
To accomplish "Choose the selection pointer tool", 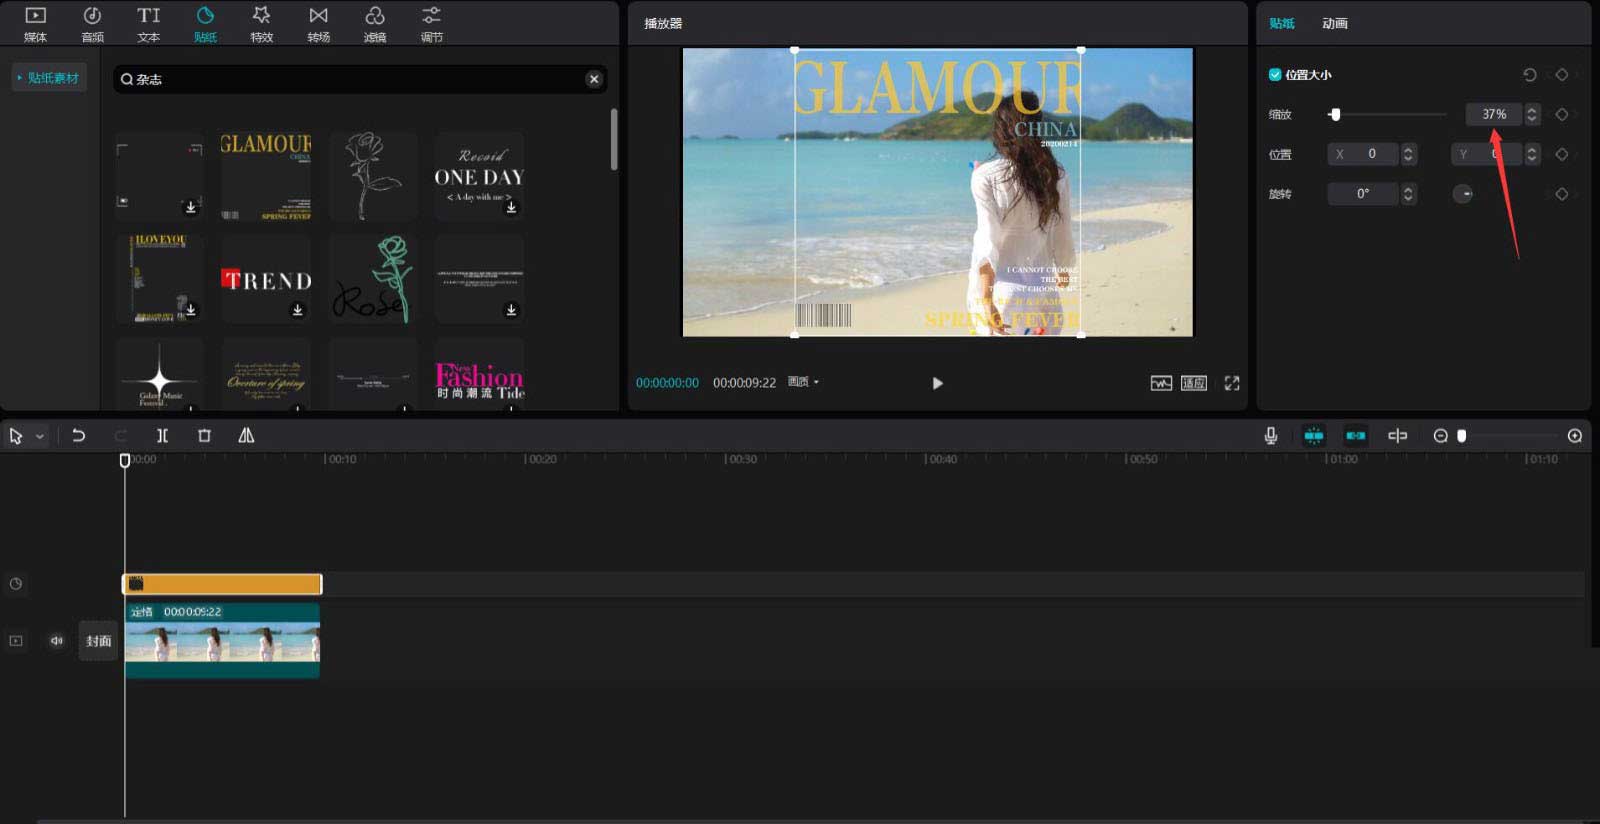I will (x=15, y=436).
